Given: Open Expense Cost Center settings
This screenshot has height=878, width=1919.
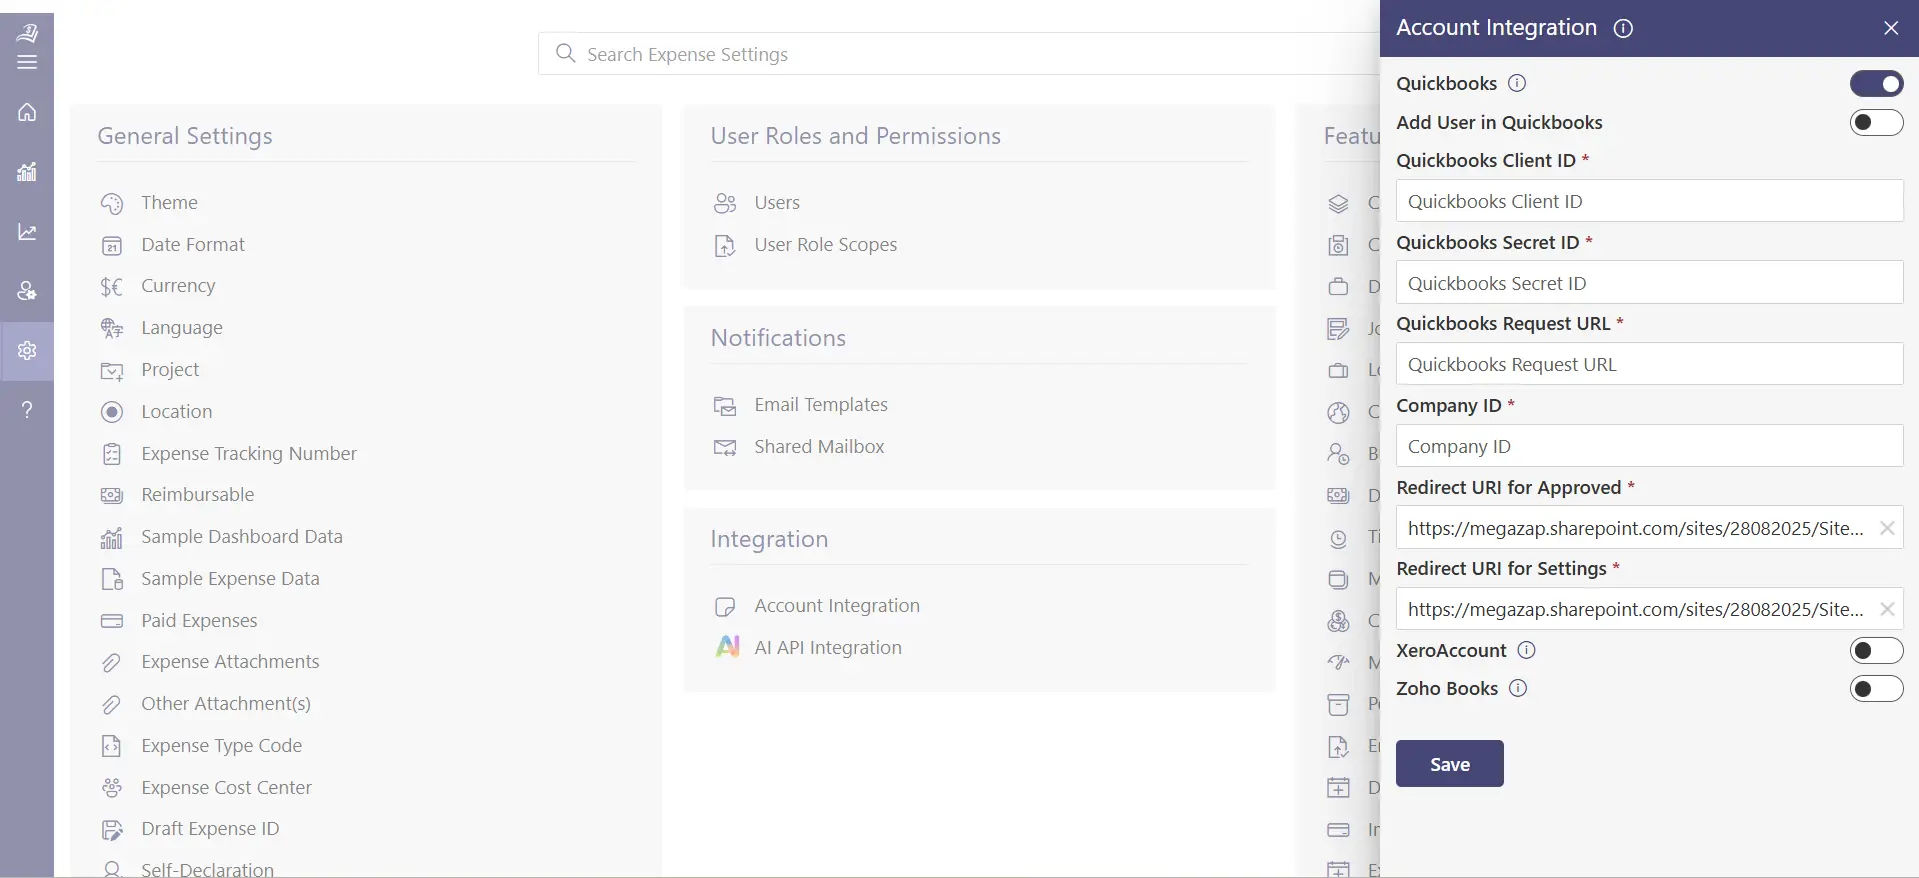Looking at the screenshot, I should [x=226, y=787].
